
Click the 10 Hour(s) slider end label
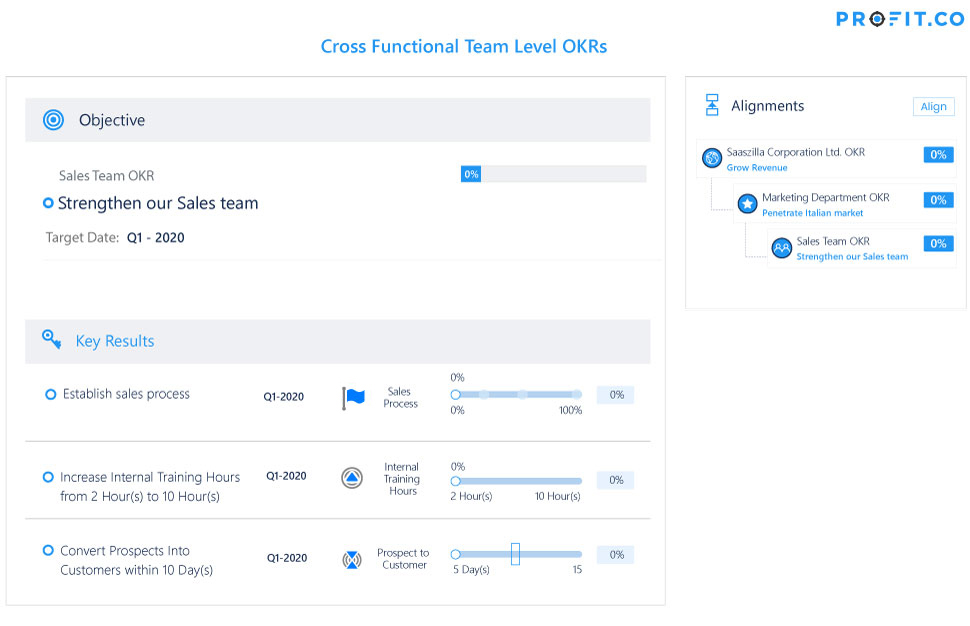coord(557,496)
